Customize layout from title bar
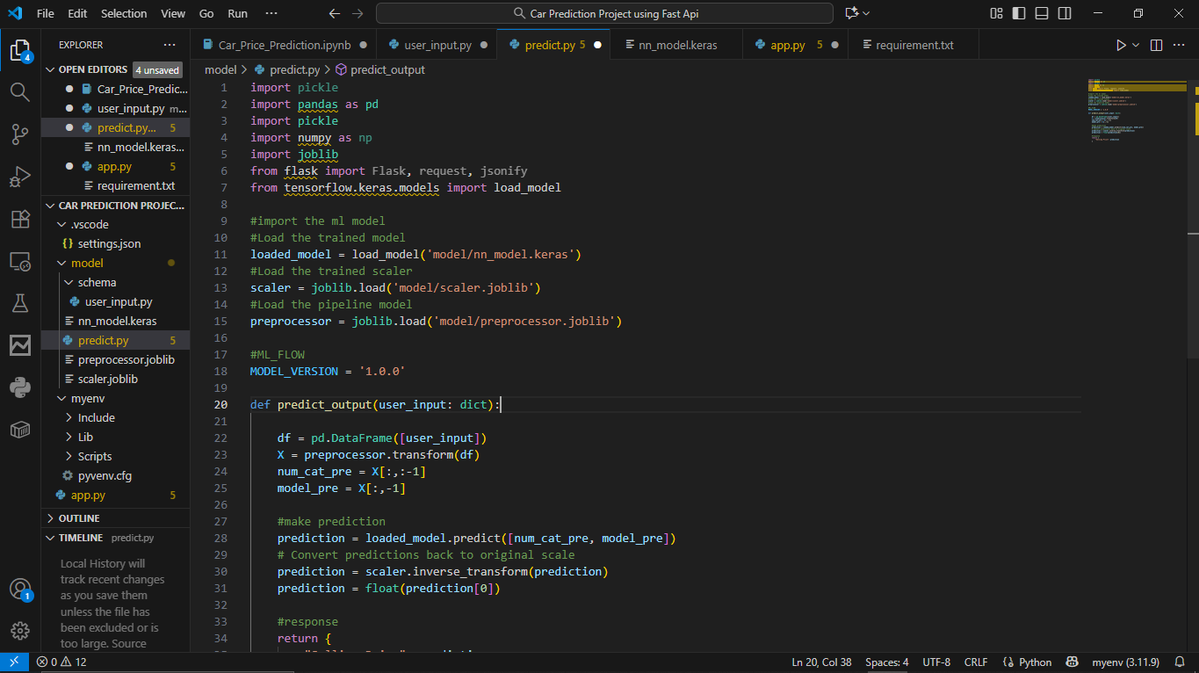The width and height of the screenshot is (1199, 673). [996, 14]
